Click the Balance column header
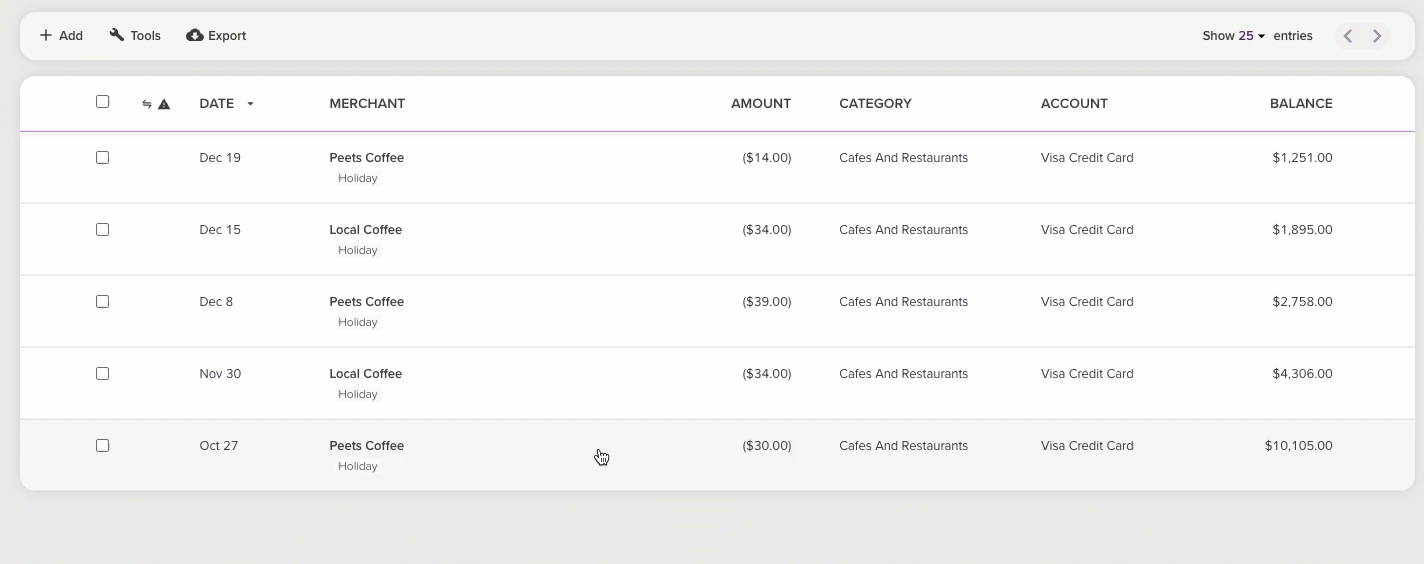 point(1300,104)
